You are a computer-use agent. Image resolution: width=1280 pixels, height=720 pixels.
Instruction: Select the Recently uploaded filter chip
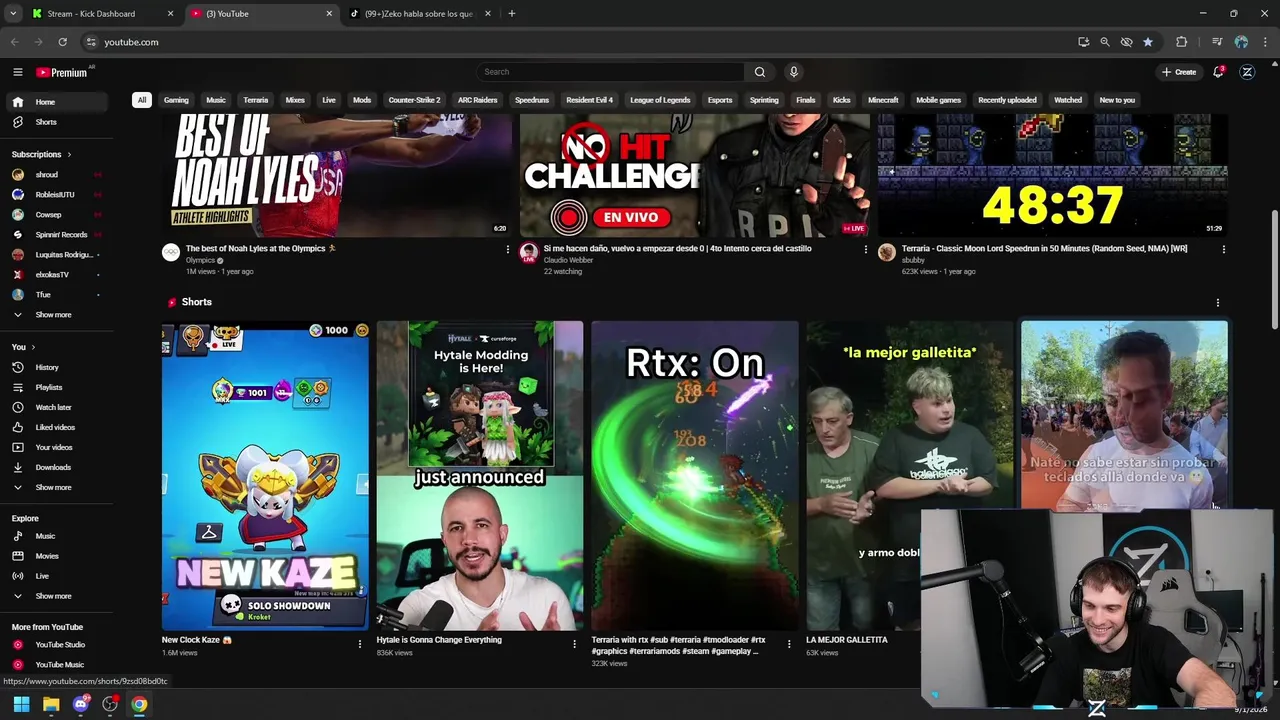pyautogui.click(x=1007, y=100)
